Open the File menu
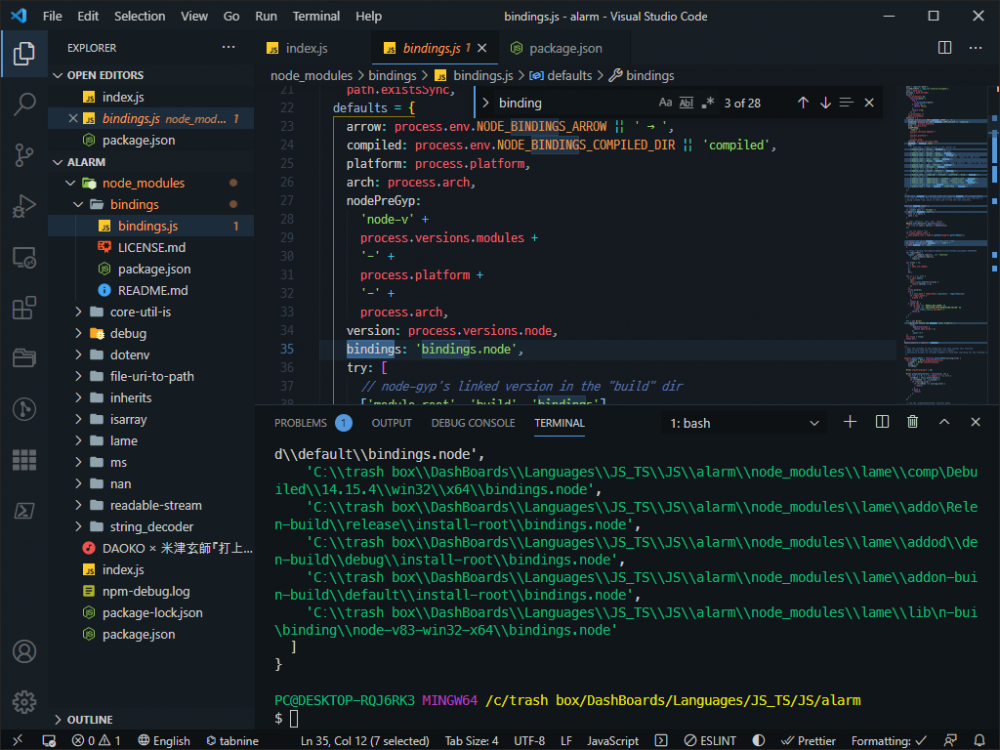 (x=52, y=16)
